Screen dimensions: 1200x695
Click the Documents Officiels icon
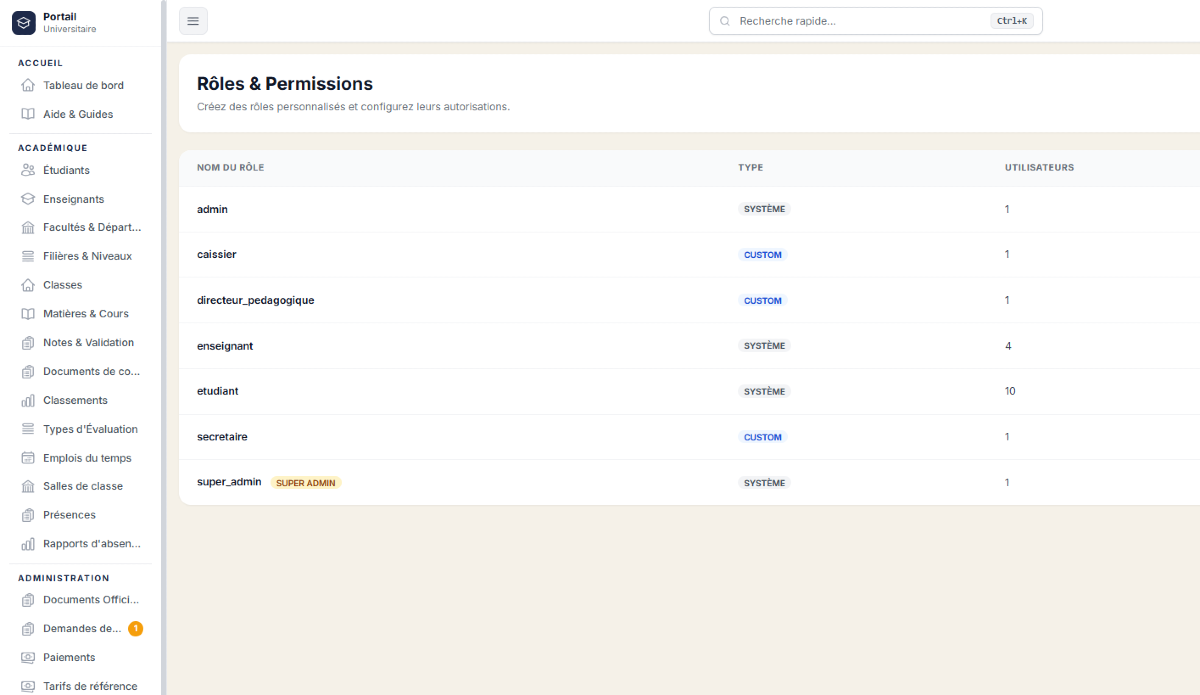(x=28, y=600)
